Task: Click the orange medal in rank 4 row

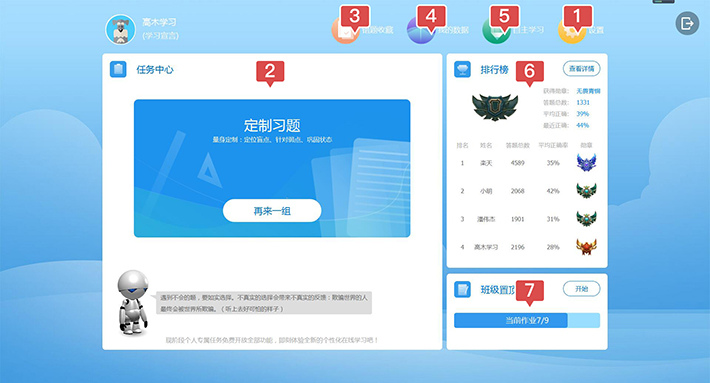Action: coord(586,247)
